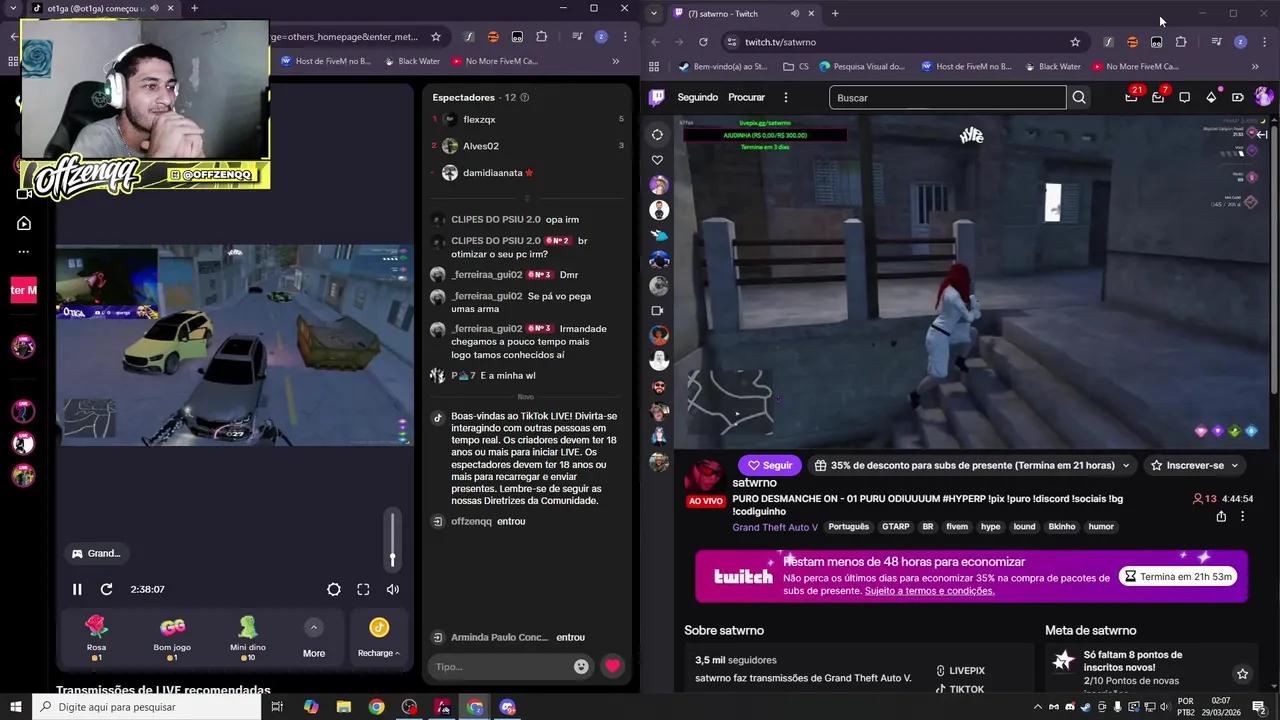This screenshot has height=720, width=1280.
Task: Enter fullscreen on the TikTok player
Action: click(x=363, y=589)
